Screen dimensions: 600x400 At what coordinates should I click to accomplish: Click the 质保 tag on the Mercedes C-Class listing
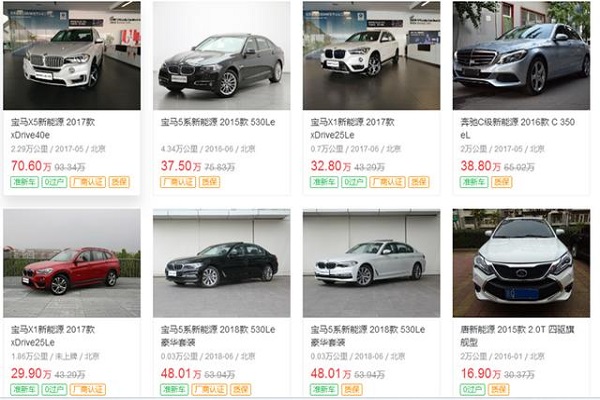point(501,182)
